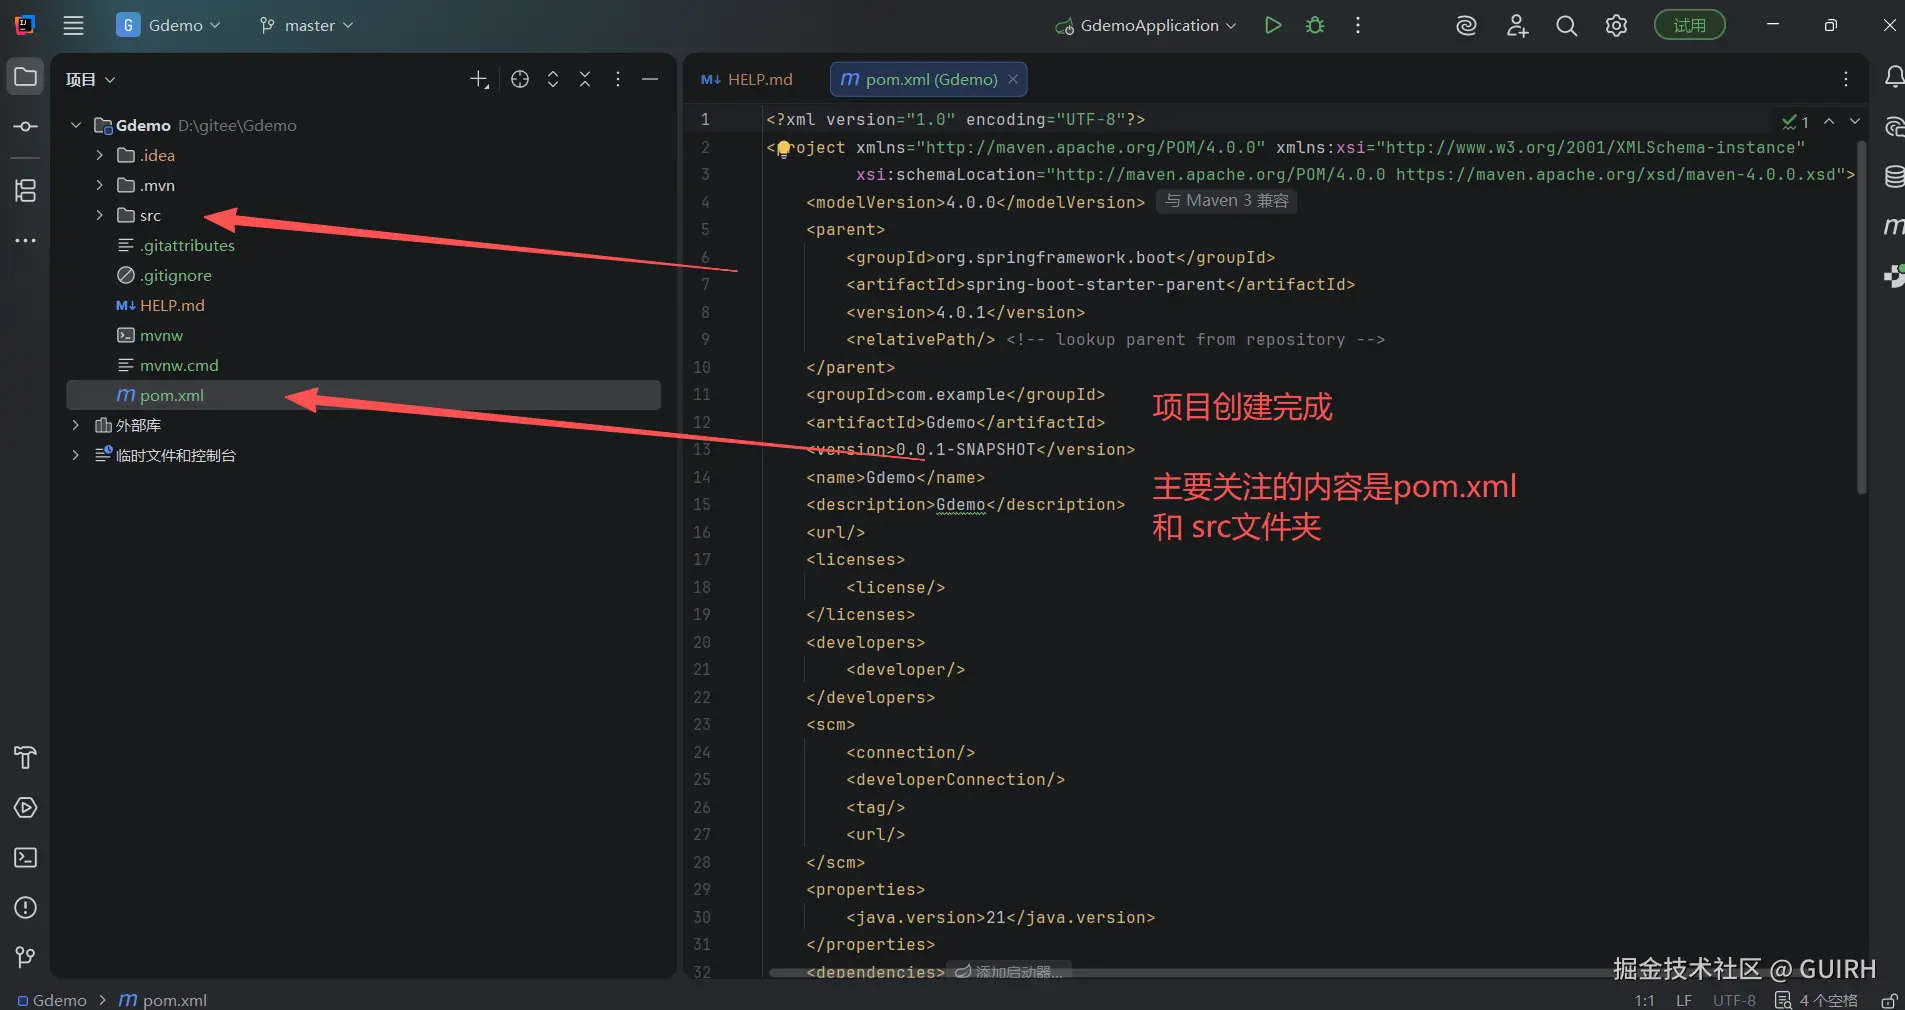The height and width of the screenshot is (1010, 1905).
Task: Click 添加启动器 inlay link
Action: (x=1011, y=971)
